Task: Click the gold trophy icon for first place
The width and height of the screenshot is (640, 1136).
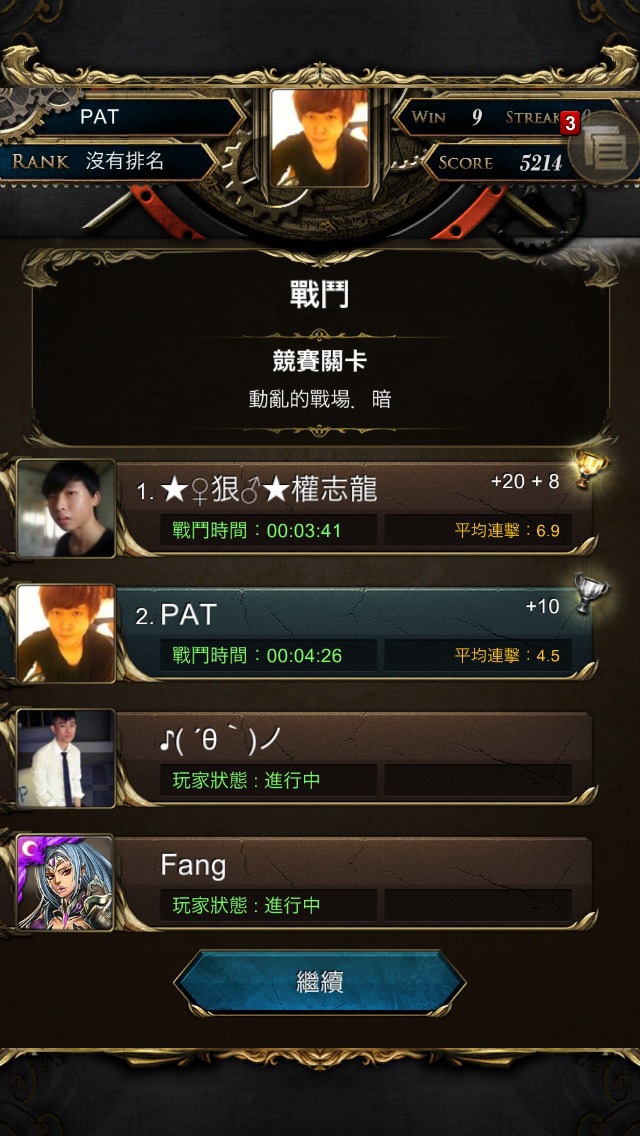Action: [x=590, y=470]
